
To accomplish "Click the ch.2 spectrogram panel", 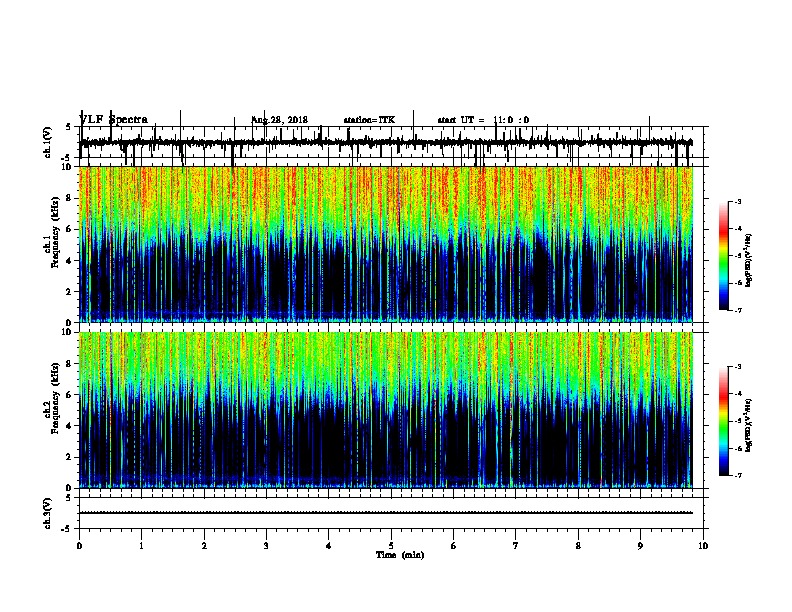I will pos(386,410).
